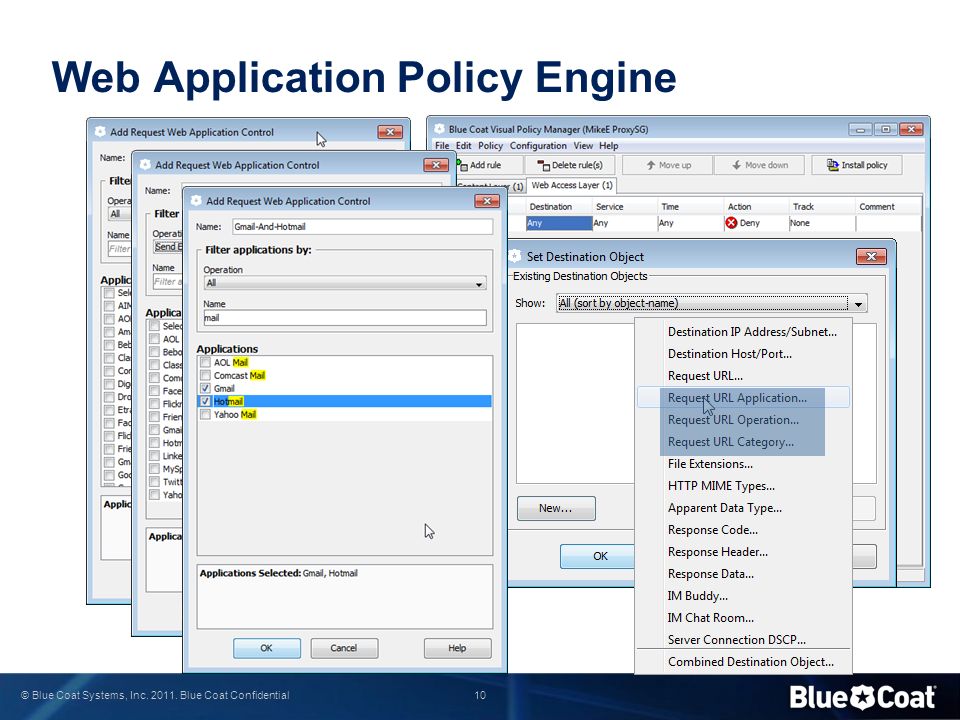Check the Bebo checkbox in middle dialog
Viewport: 960px width, 720px height.
[154, 352]
